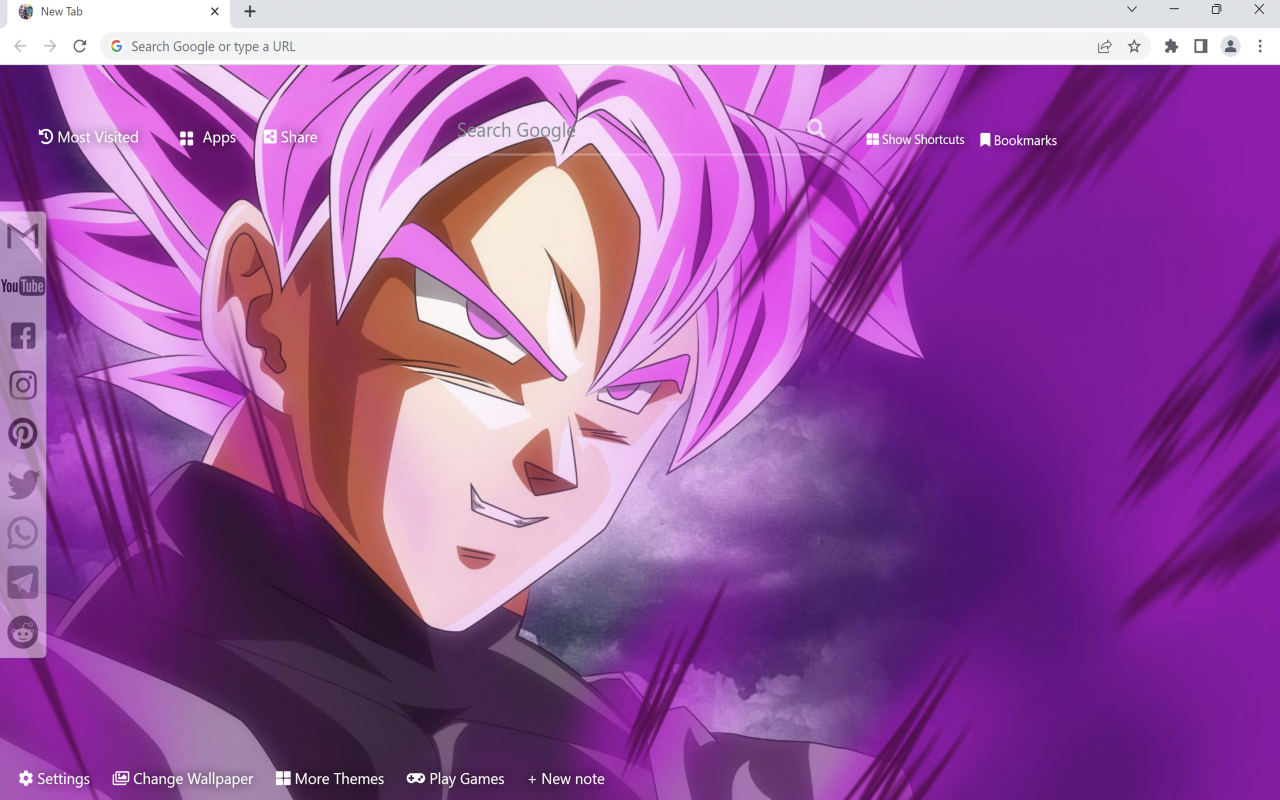Open Telegram from the sidebar
The height and width of the screenshot is (800, 1280).
pyautogui.click(x=23, y=582)
